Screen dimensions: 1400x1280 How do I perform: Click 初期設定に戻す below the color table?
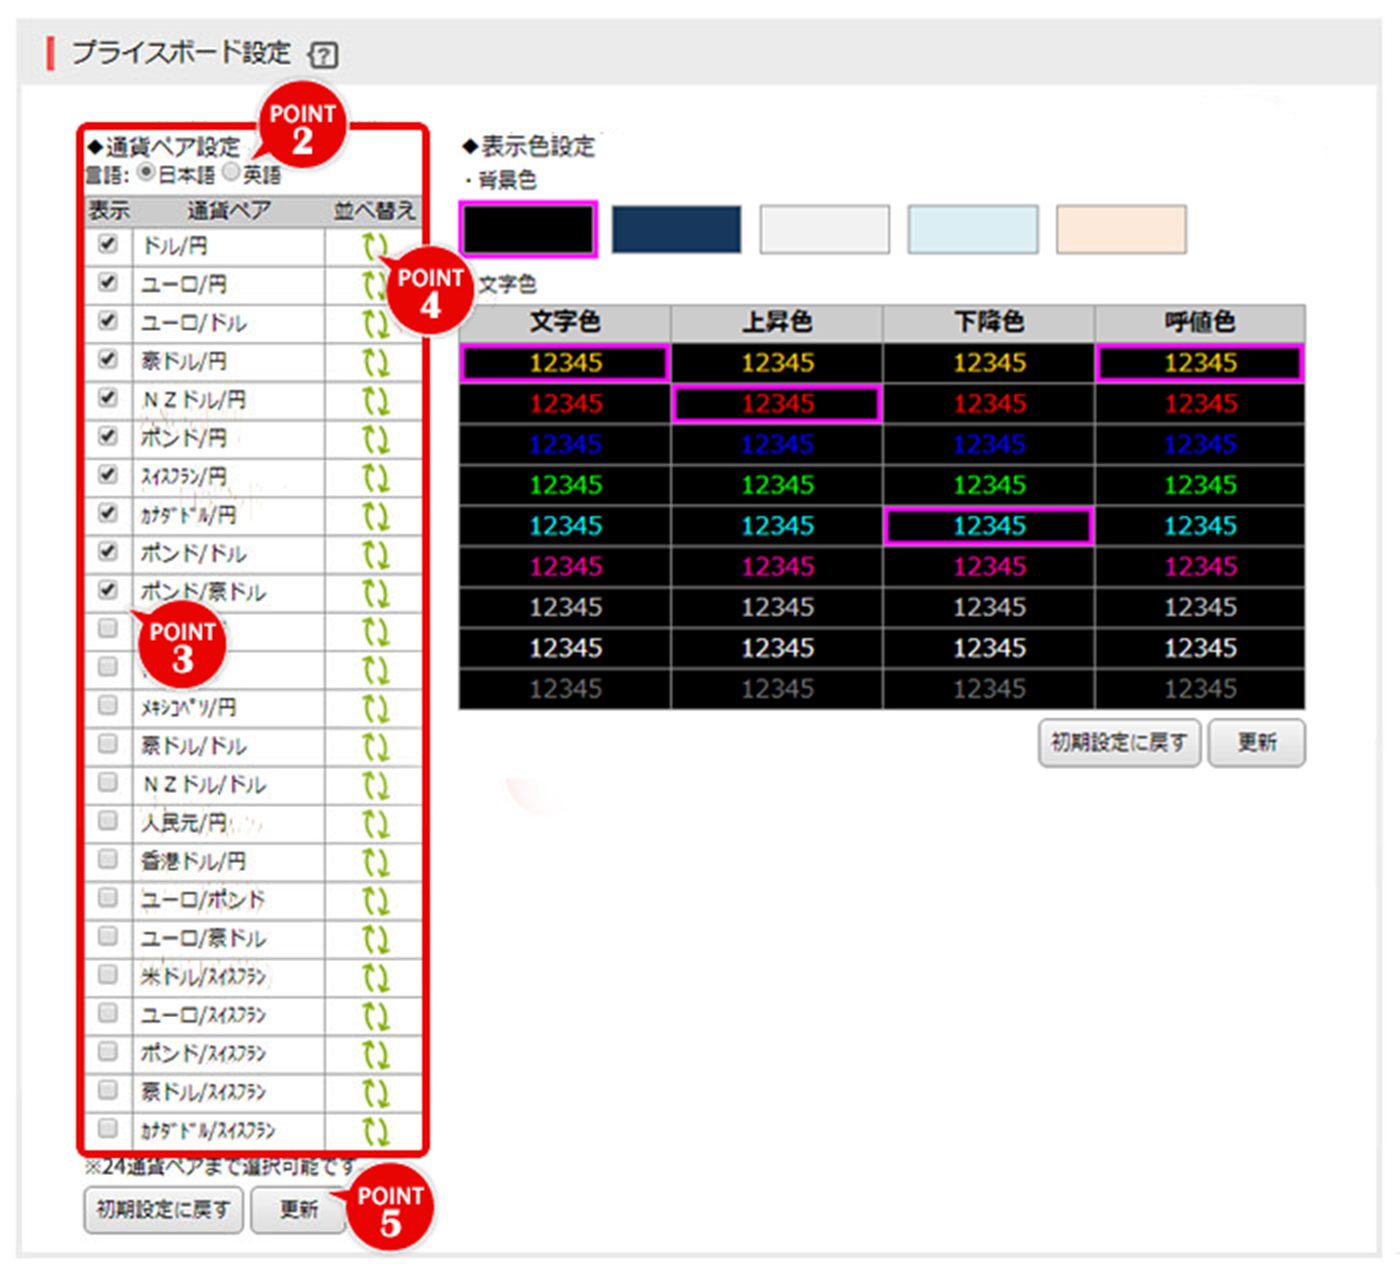point(1118,743)
